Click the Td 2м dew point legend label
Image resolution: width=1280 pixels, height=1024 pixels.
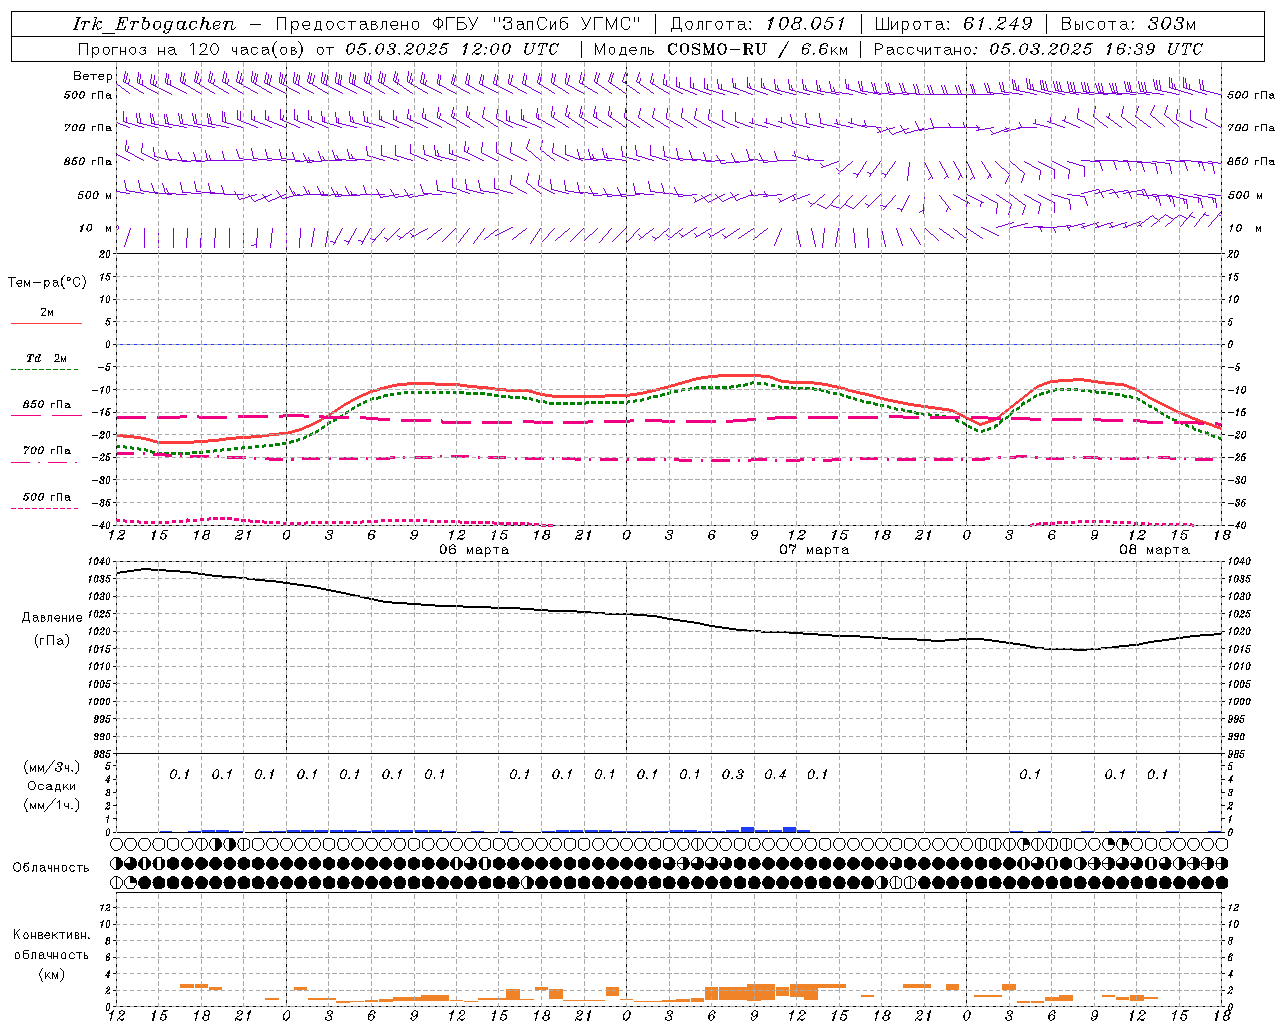coord(47,358)
